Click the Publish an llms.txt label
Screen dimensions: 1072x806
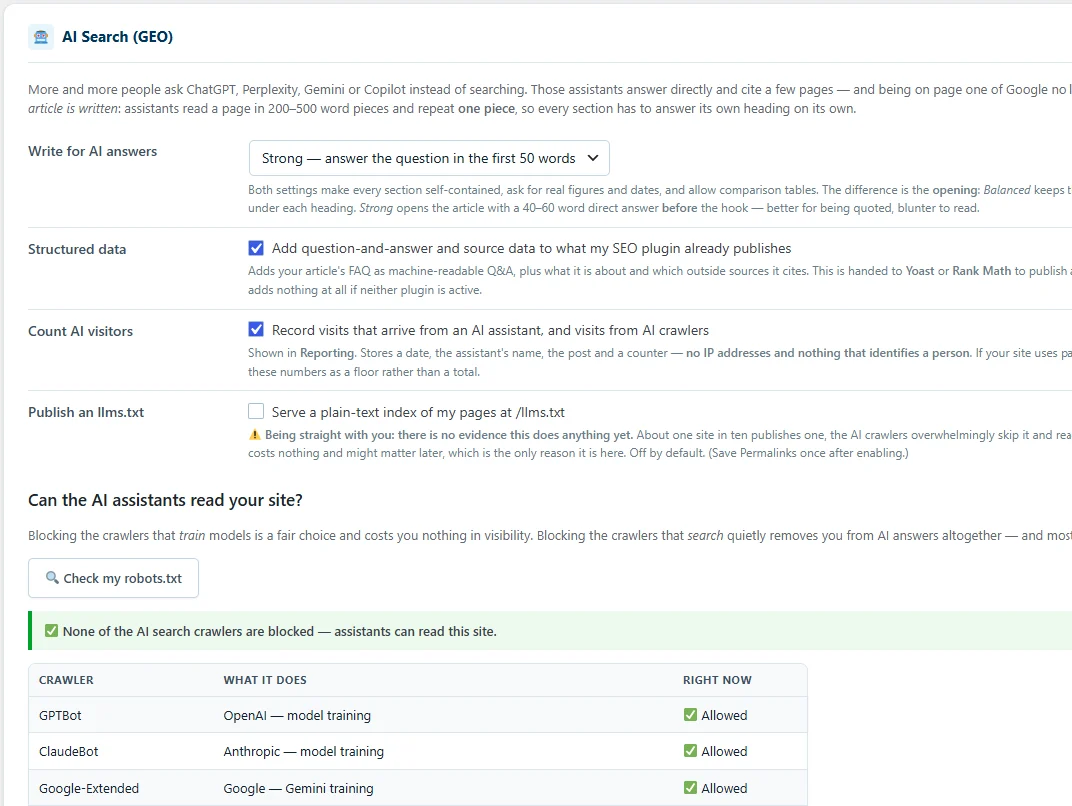coord(86,412)
